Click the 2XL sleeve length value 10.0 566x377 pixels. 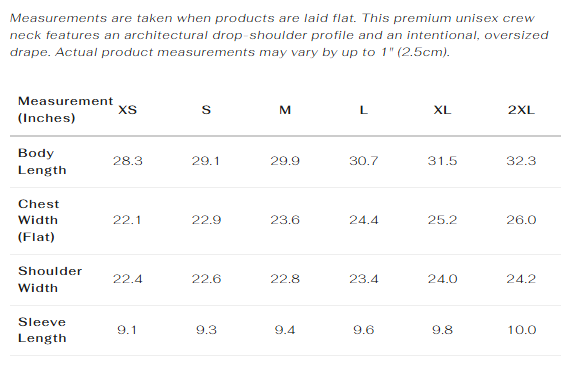[x=522, y=330]
